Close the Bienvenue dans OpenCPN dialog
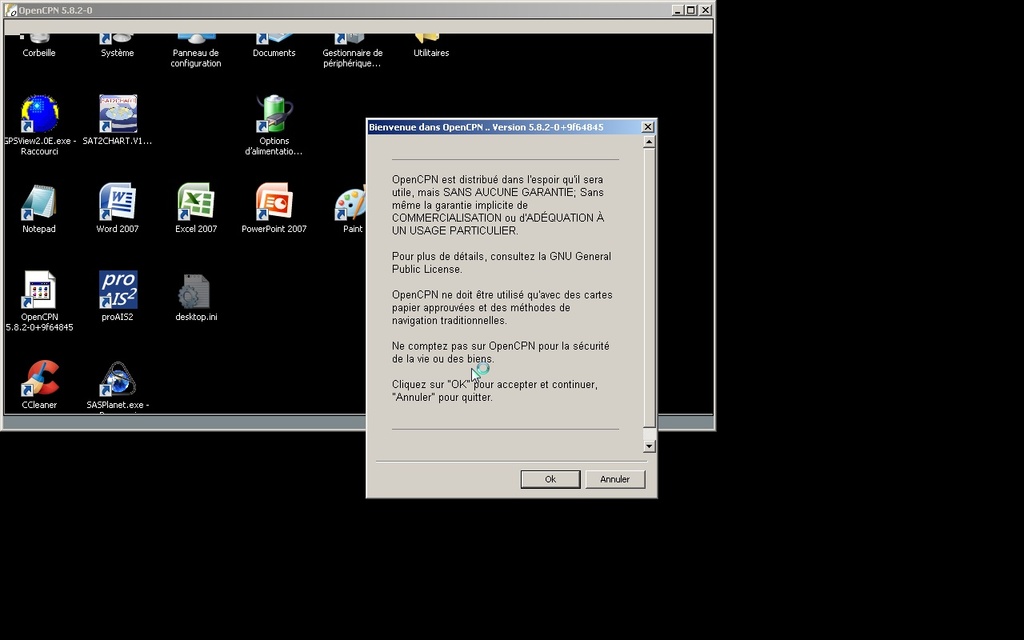This screenshot has height=640, width=1024. (x=648, y=127)
